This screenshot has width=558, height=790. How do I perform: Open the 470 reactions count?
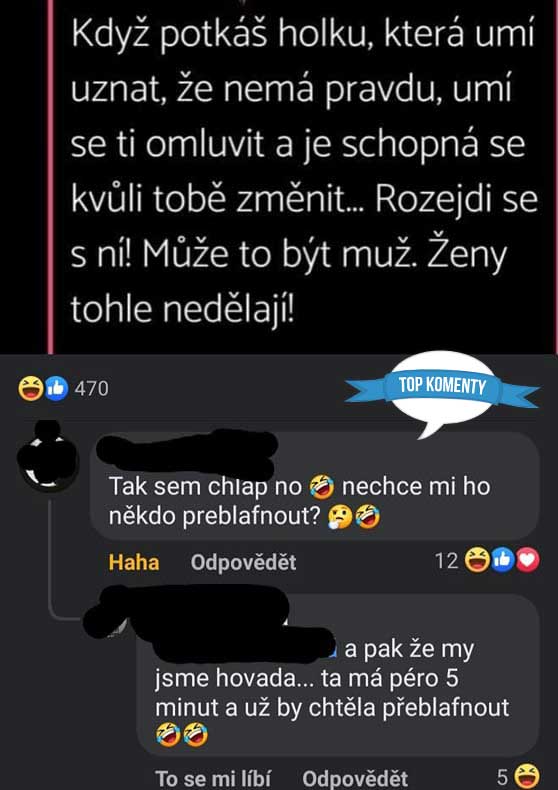91,388
